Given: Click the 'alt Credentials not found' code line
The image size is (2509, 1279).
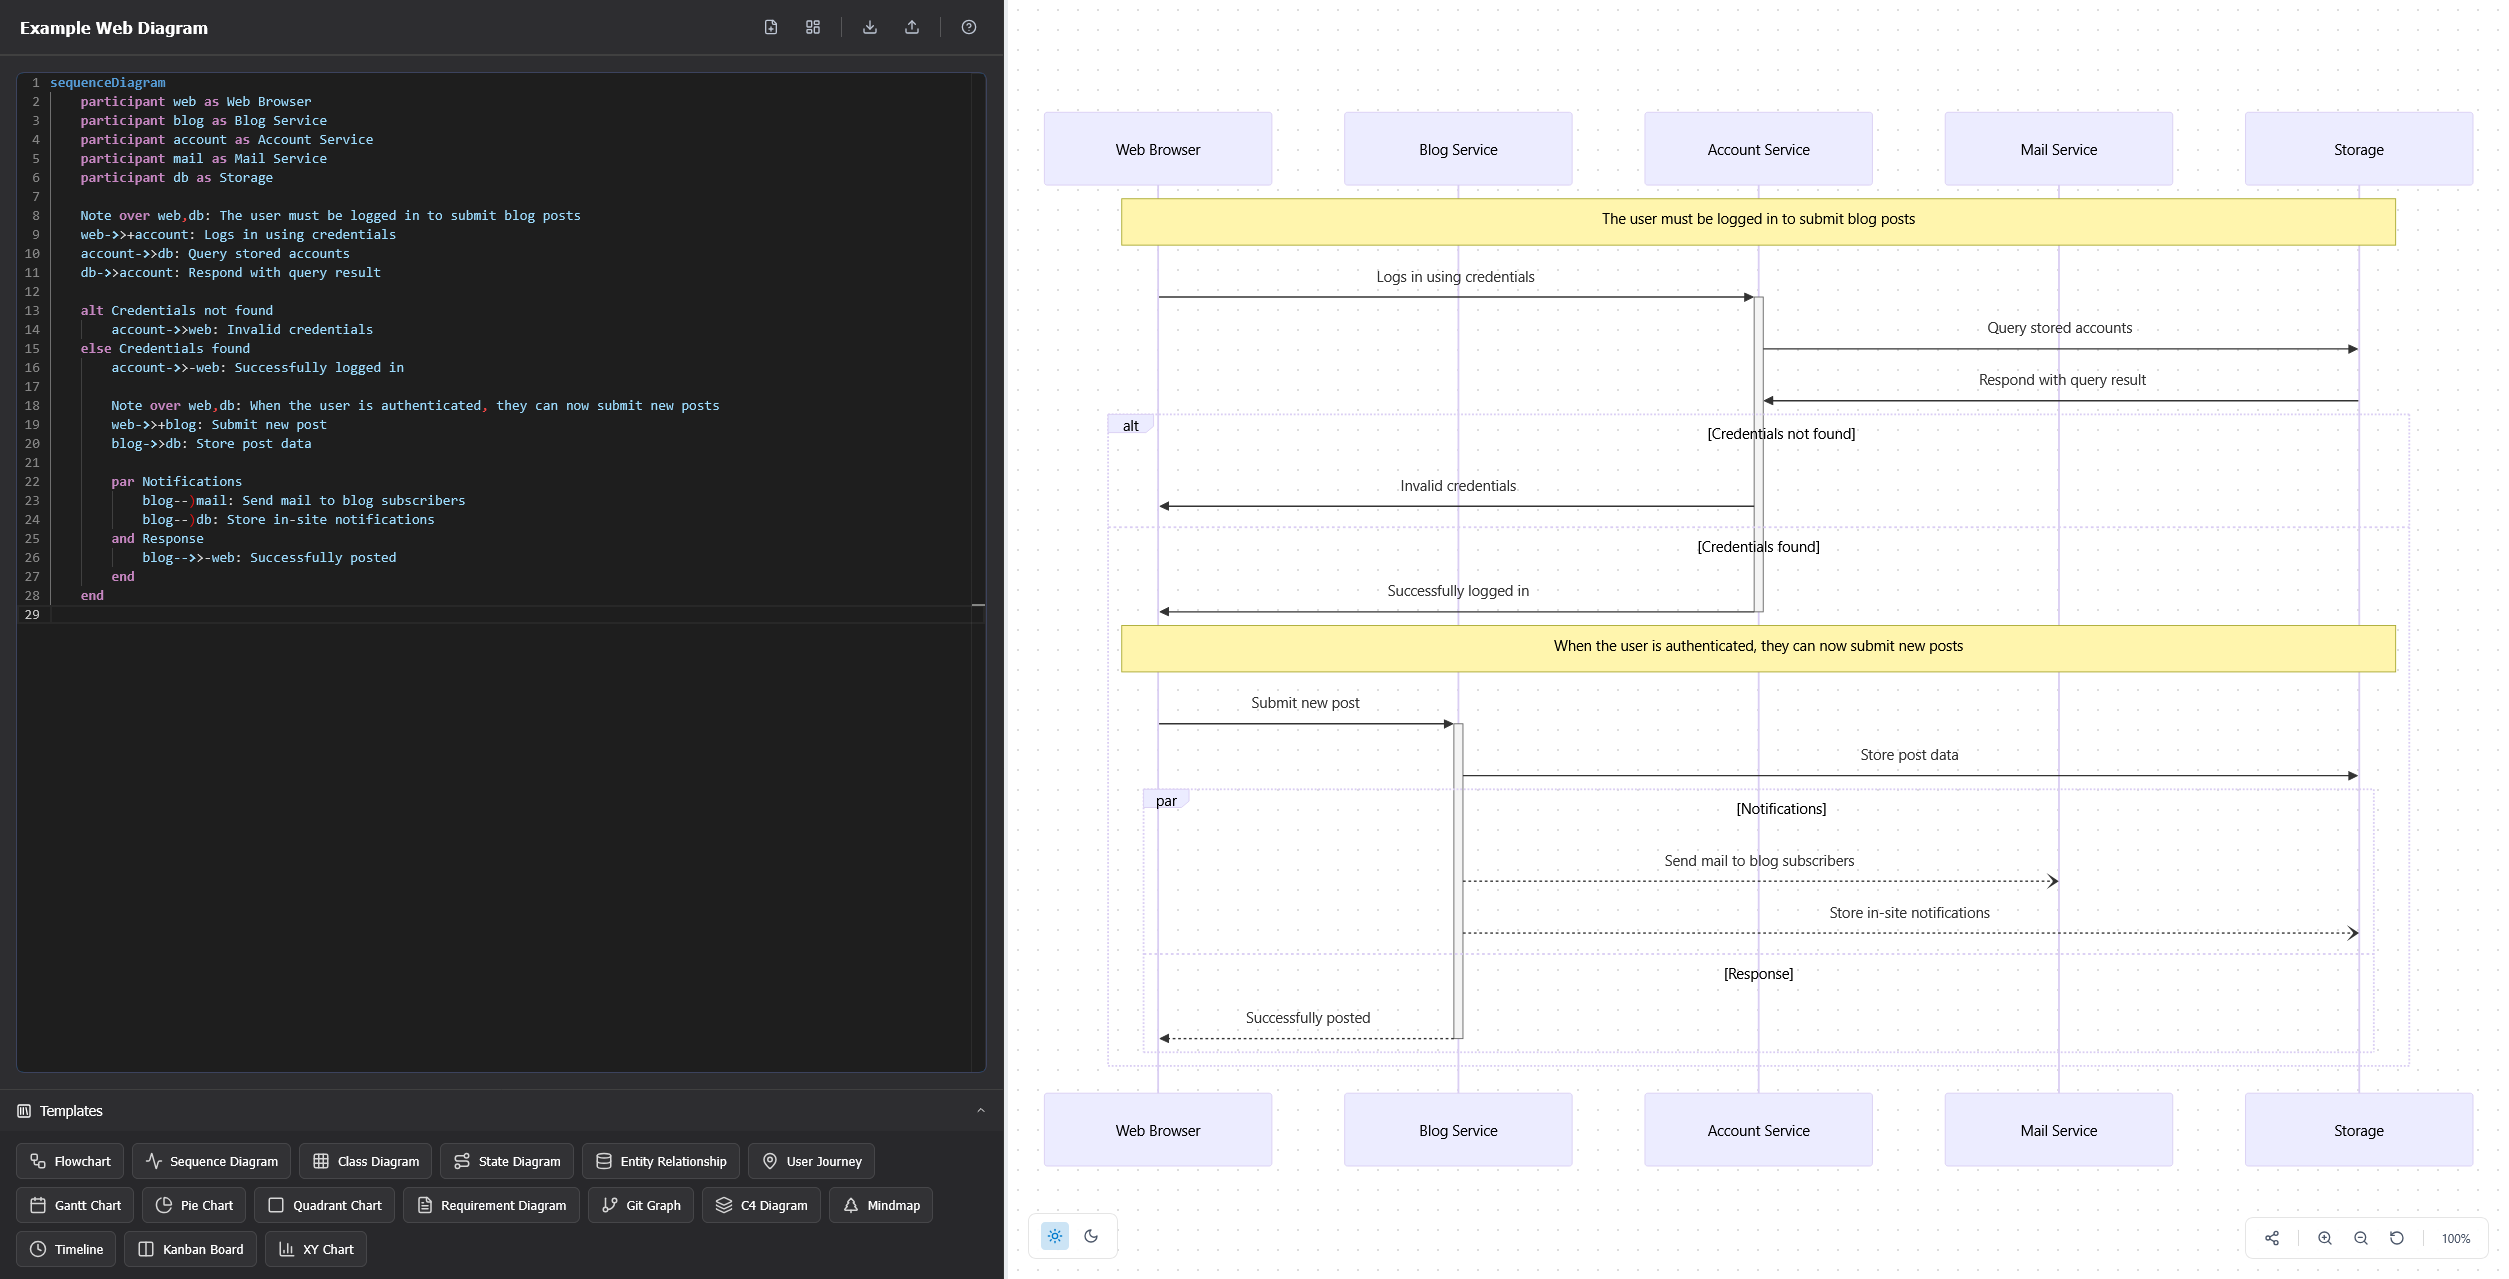Looking at the screenshot, I should pos(177,311).
